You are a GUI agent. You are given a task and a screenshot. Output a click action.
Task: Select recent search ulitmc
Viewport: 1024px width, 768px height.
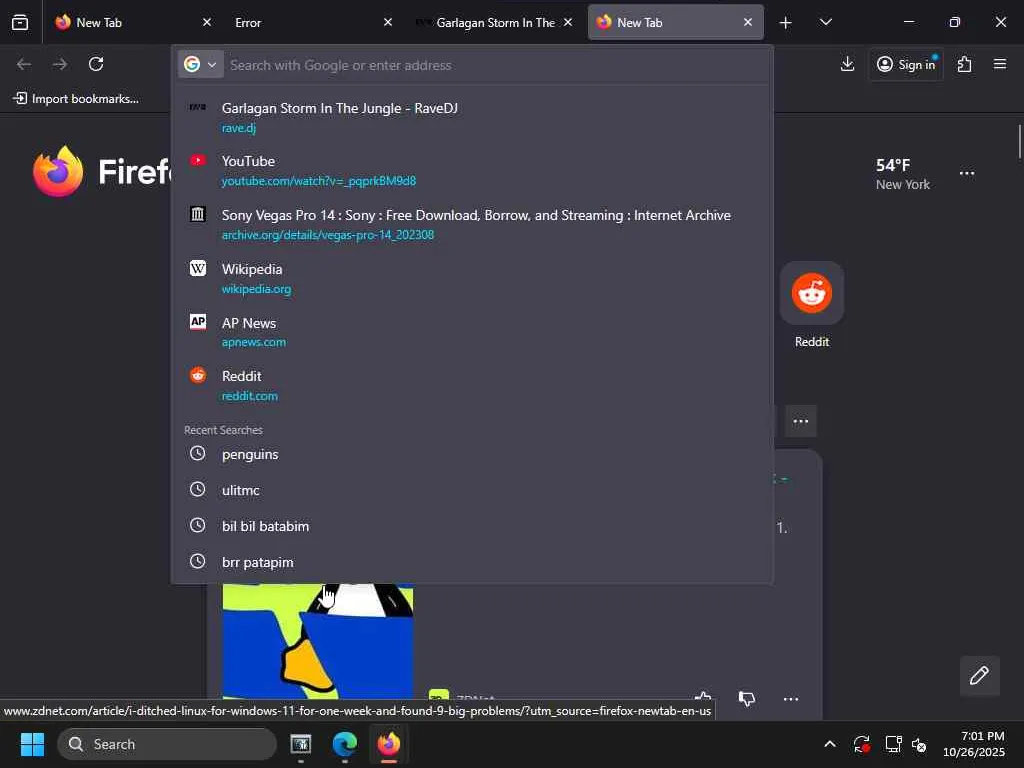coord(472,490)
